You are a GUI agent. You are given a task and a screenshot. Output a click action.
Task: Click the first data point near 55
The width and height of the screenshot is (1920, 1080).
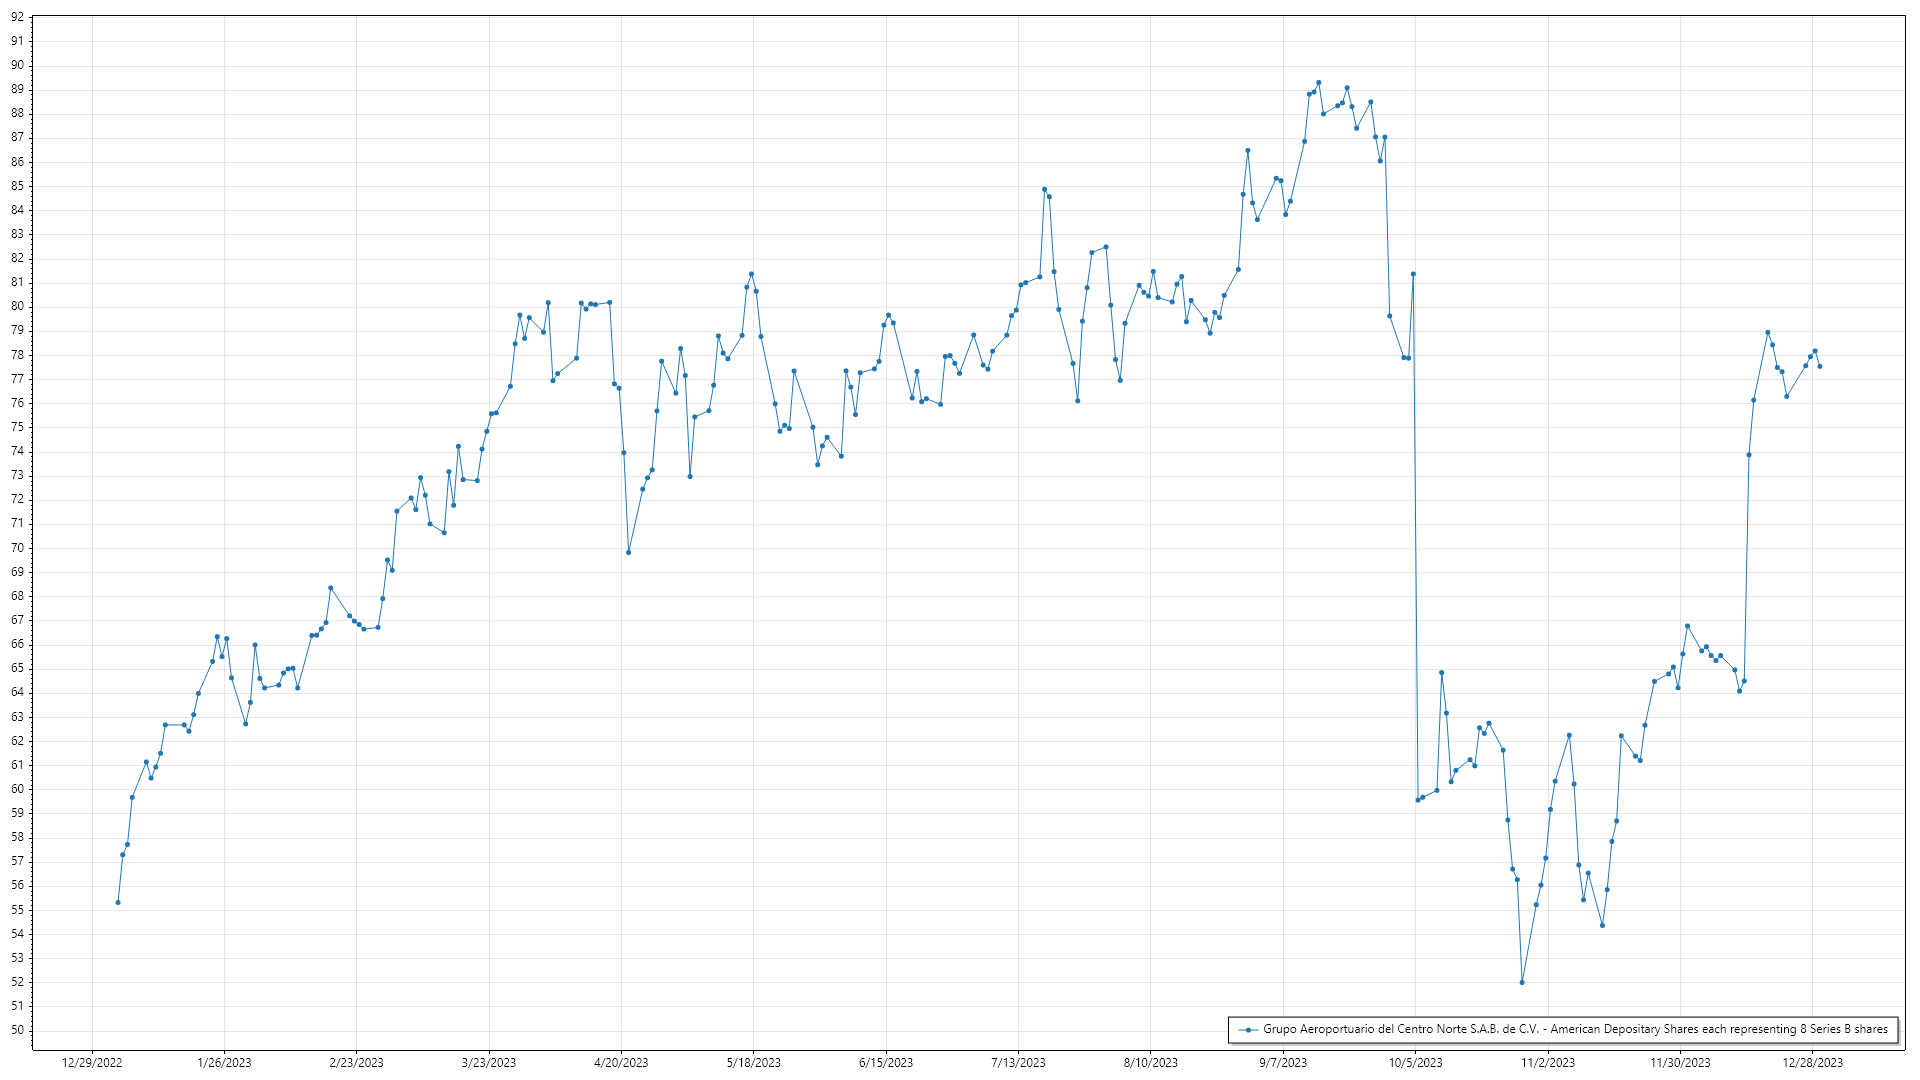click(x=118, y=902)
